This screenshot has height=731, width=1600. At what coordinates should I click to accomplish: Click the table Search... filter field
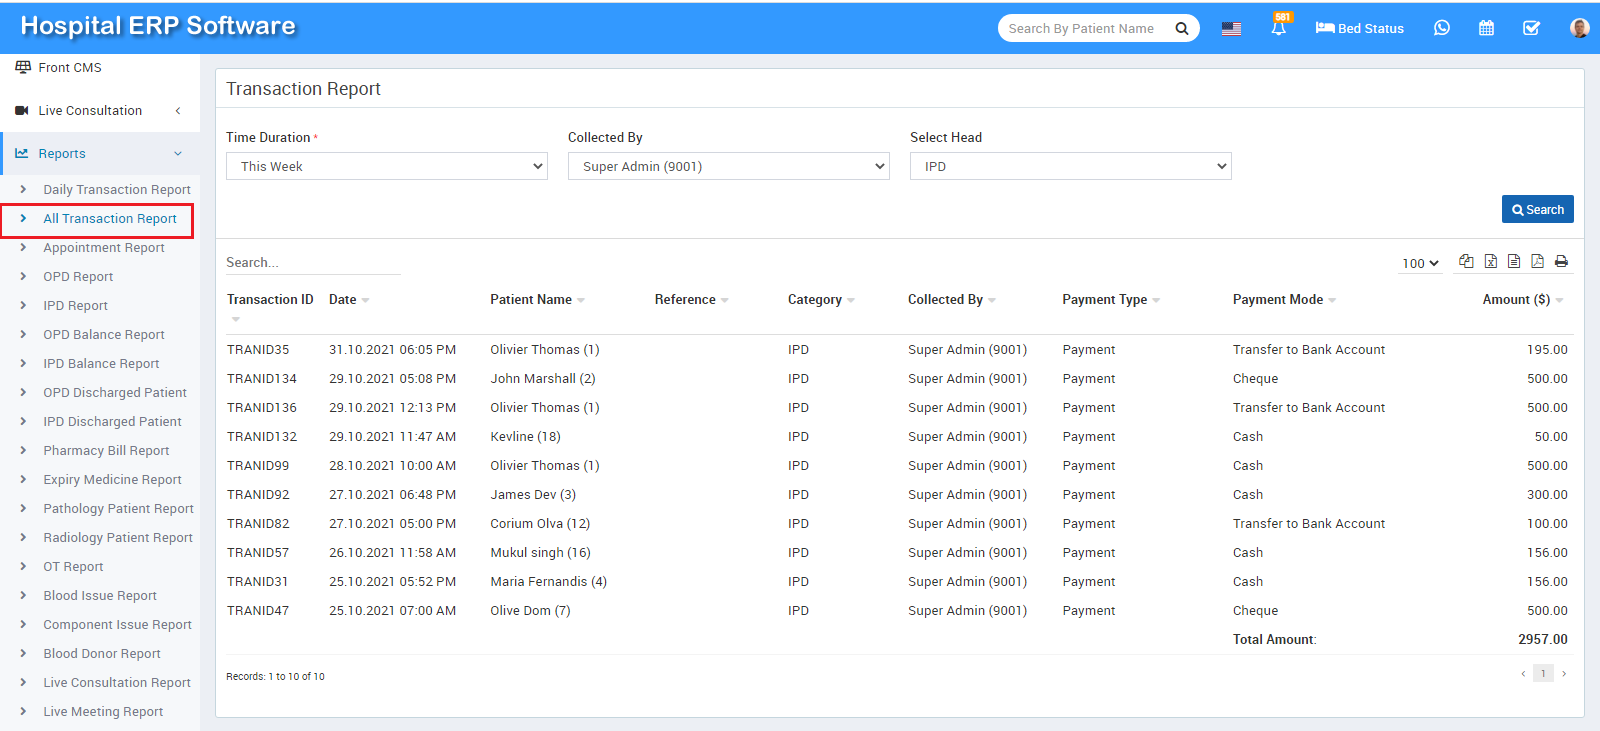pos(313,262)
